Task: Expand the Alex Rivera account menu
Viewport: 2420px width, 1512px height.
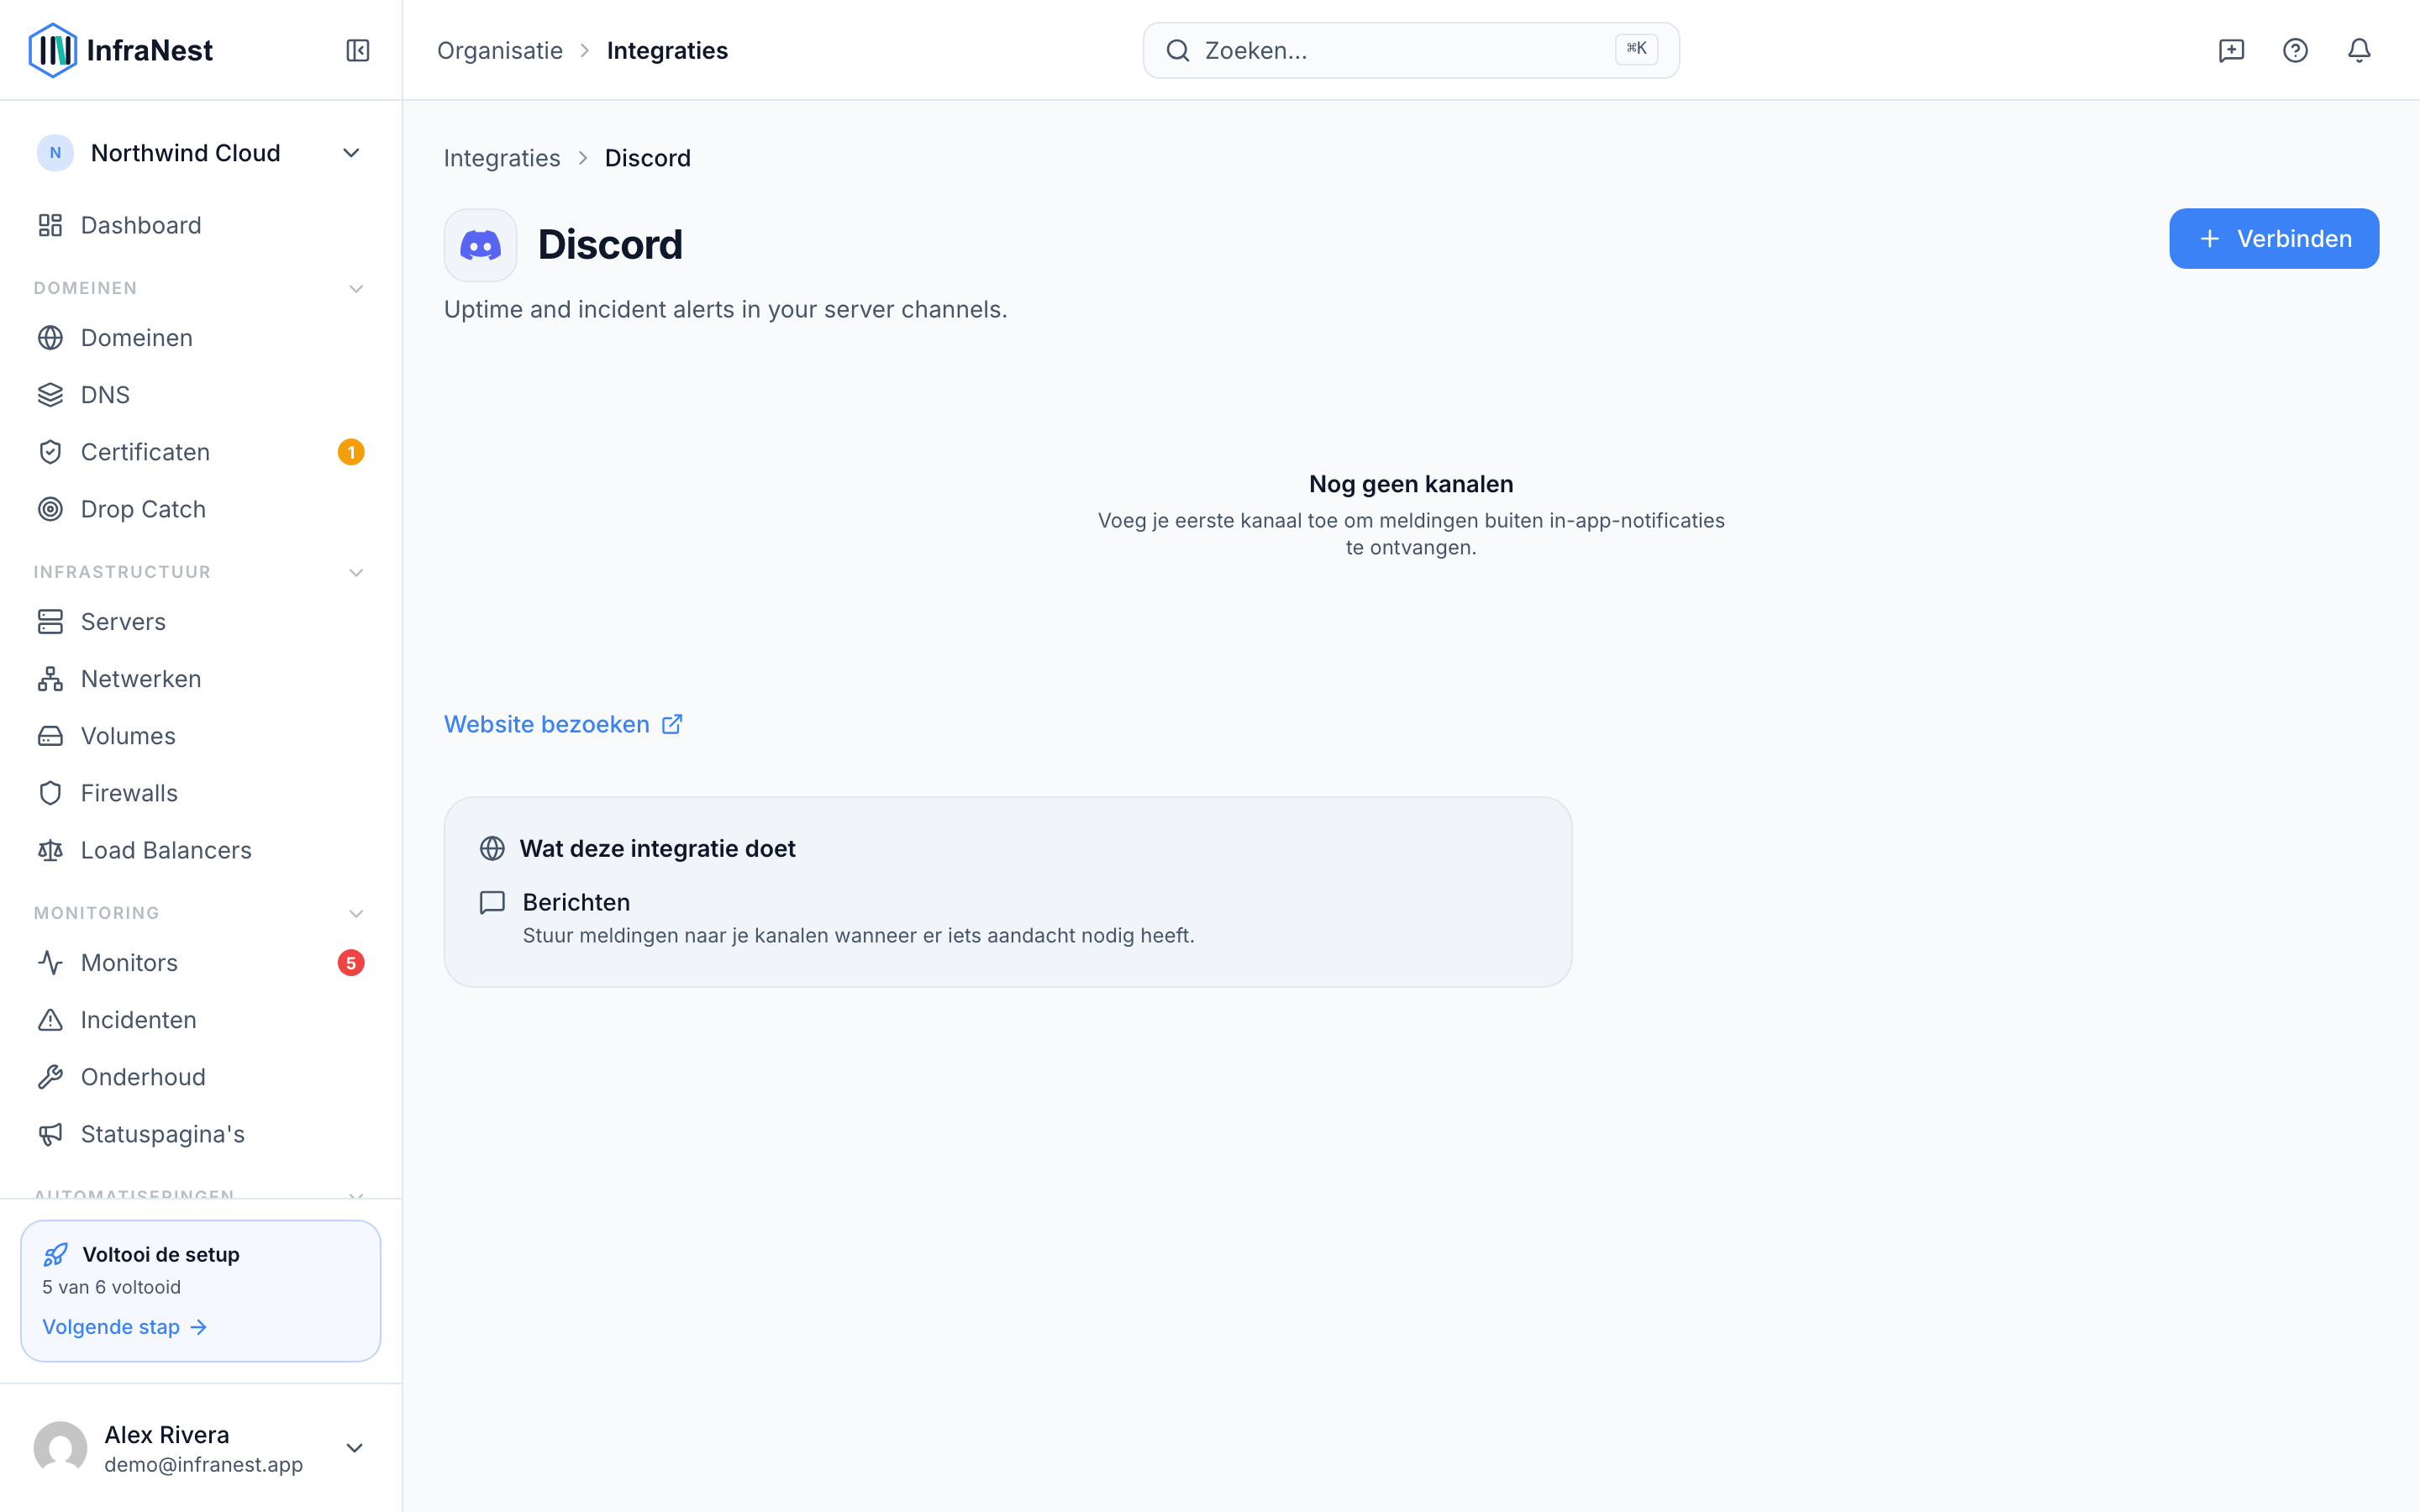Action: (x=354, y=1448)
